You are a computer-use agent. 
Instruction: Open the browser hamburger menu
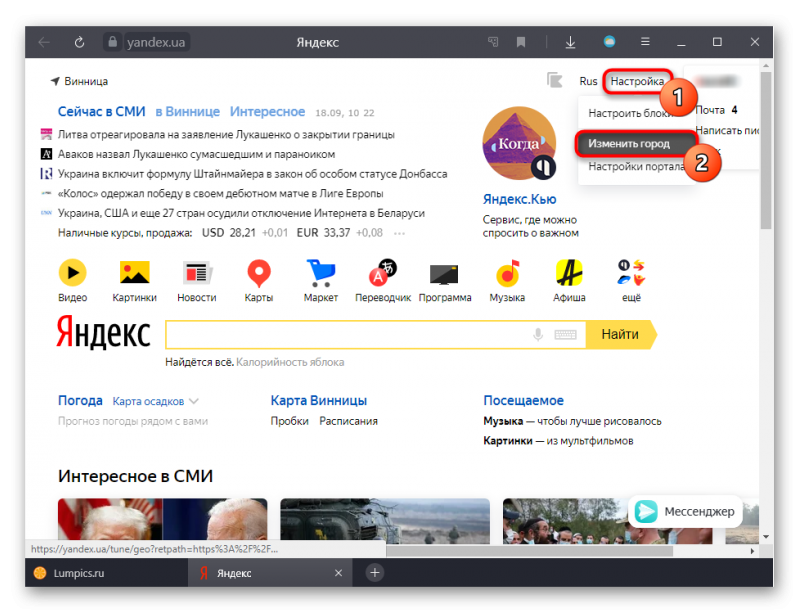point(645,41)
